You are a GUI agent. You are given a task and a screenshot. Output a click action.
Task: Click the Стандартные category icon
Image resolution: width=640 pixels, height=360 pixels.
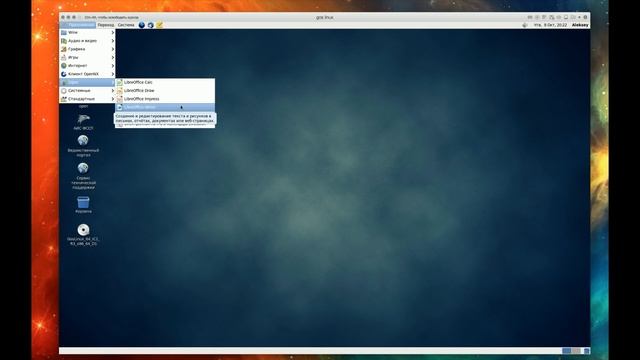coord(64,99)
